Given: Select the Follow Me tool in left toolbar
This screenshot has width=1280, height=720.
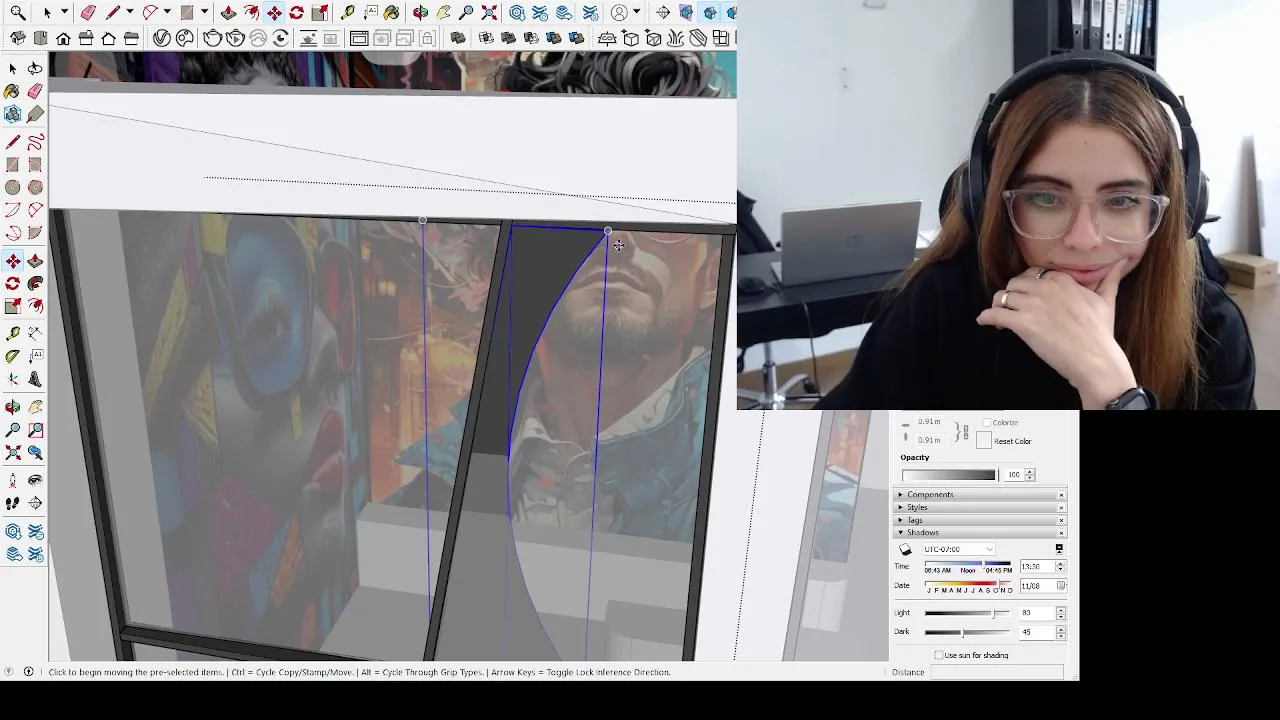Looking at the screenshot, I should point(35,282).
